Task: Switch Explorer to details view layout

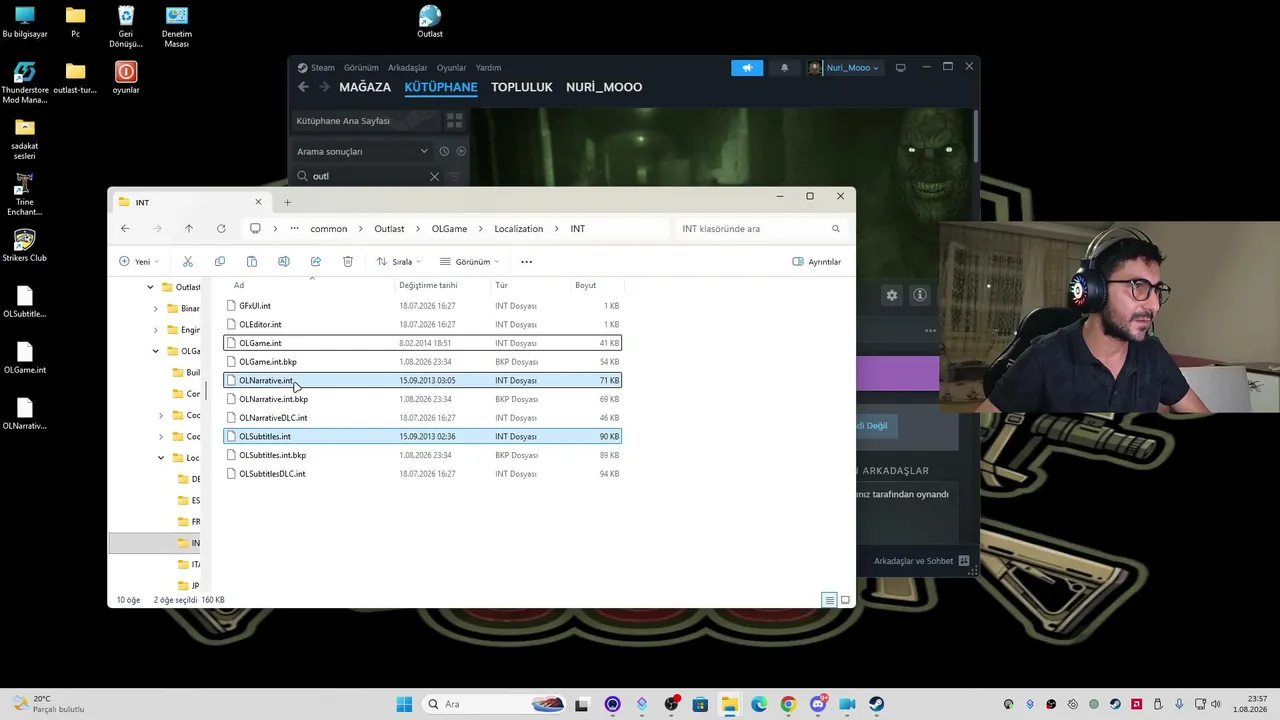Action: point(829,600)
